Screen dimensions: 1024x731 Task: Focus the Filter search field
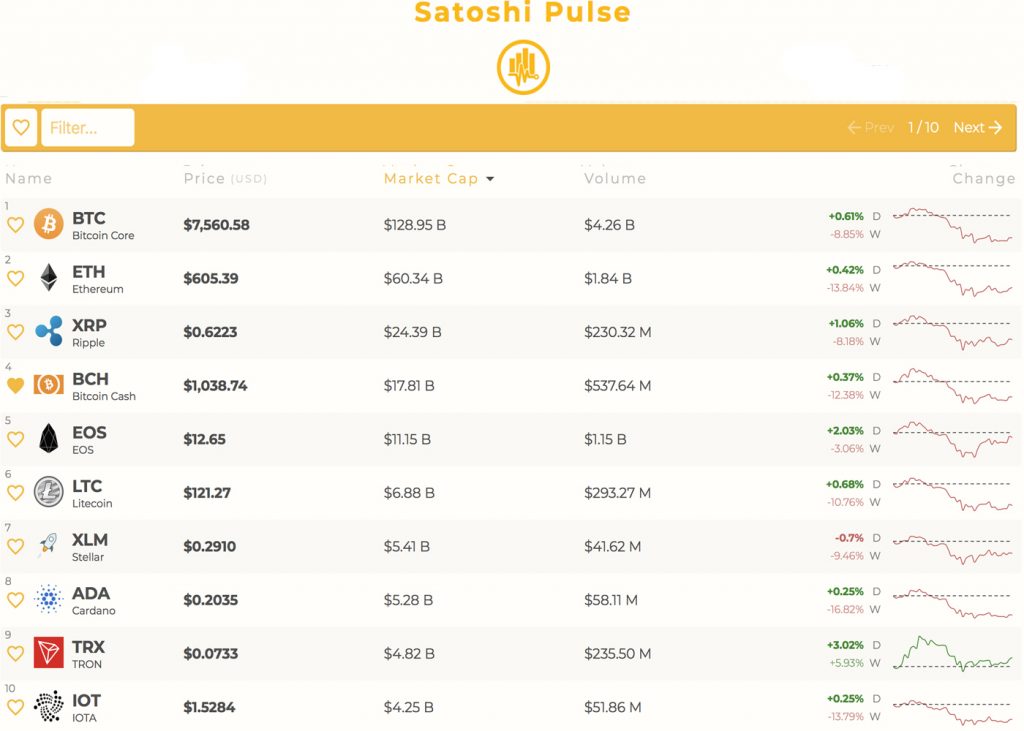click(x=87, y=128)
